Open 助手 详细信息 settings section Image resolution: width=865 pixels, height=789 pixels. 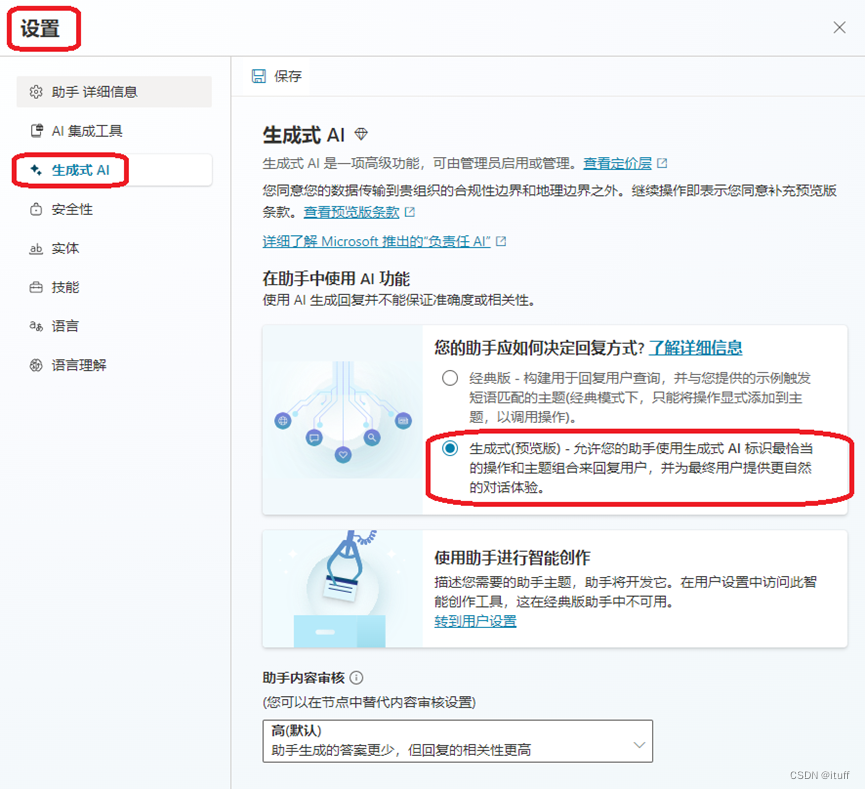pyautogui.click(x=114, y=92)
